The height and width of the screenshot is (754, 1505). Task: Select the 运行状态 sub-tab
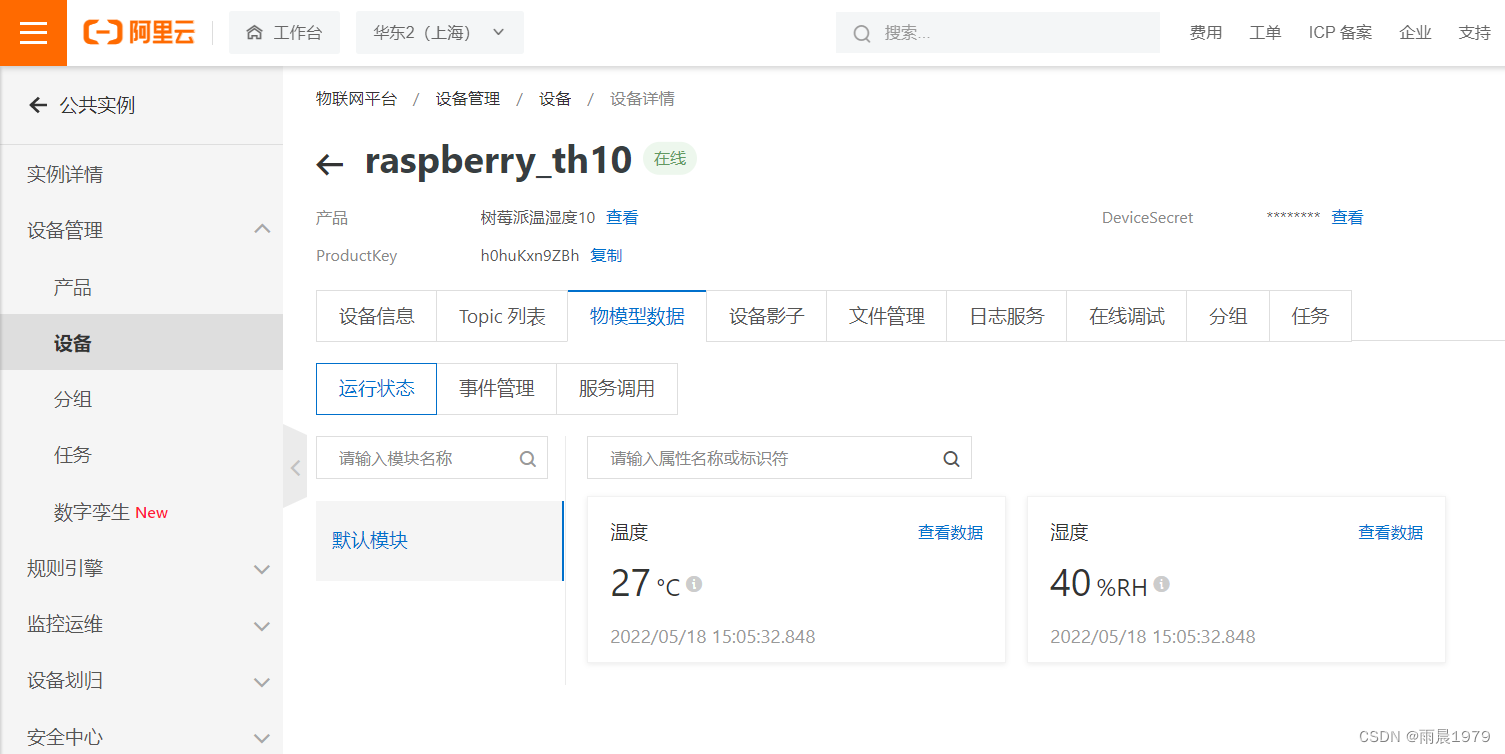tap(376, 389)
